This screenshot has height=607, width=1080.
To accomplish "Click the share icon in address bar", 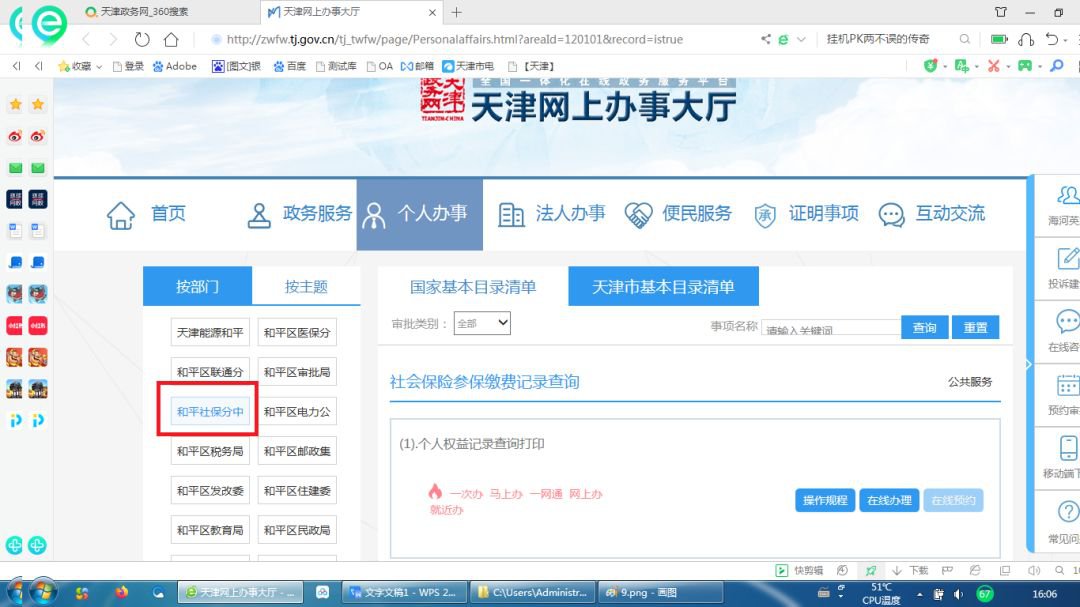I will tap(765, 39).
